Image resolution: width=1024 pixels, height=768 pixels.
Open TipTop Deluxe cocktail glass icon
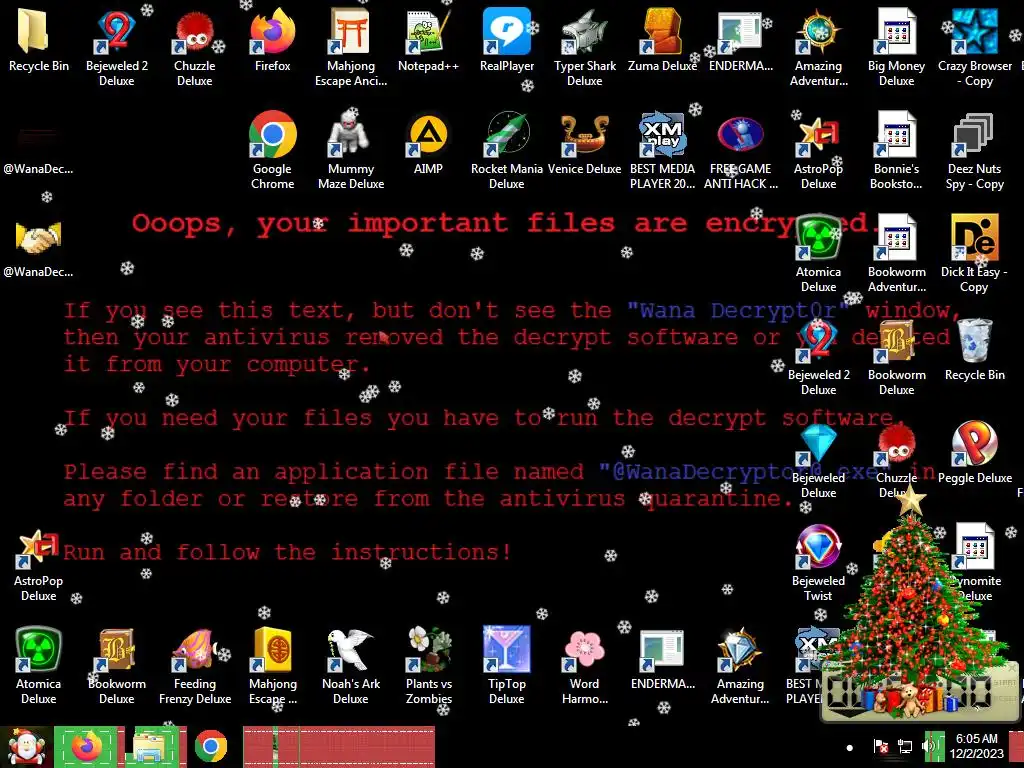tap(507, 666)
